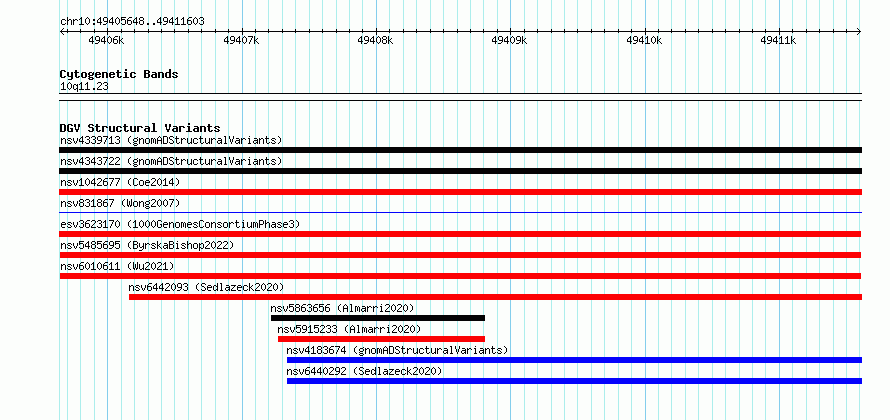
Task: Open variant label nsv6010611 (Wu2021)
Action: pos(117,266)
